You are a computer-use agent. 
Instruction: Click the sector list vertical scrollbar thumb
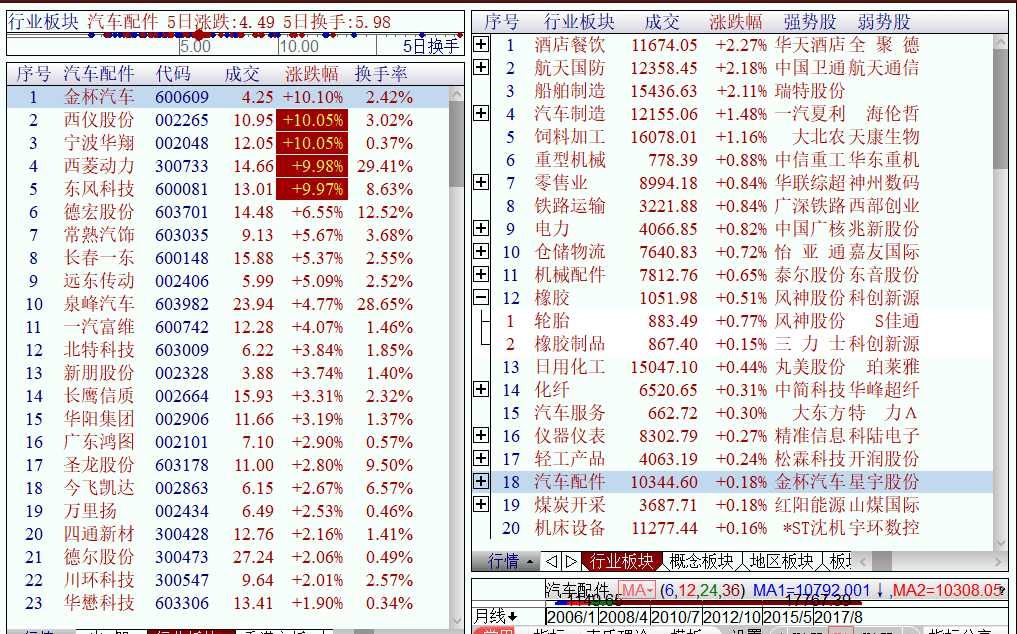point(999,108)
